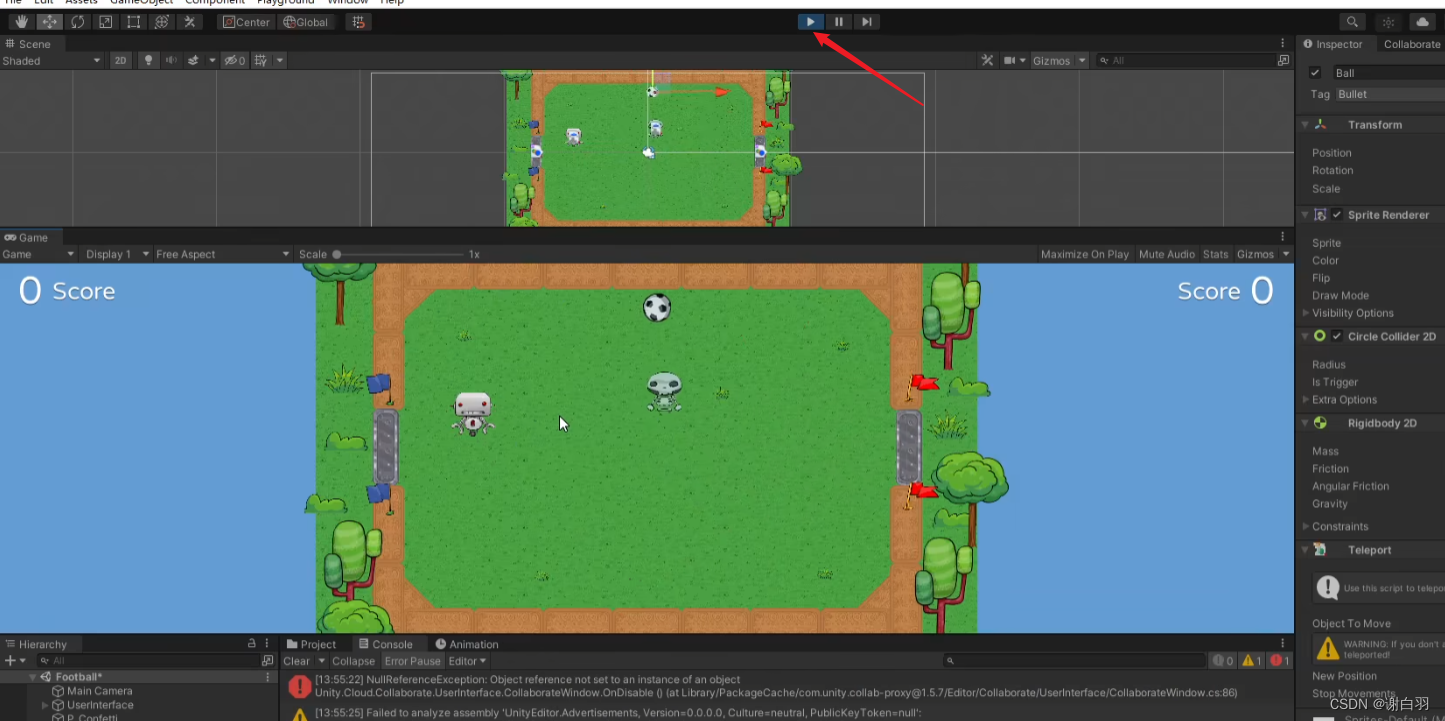
Task: Toggle hidden objects visibility count
Action: point(235,60)
